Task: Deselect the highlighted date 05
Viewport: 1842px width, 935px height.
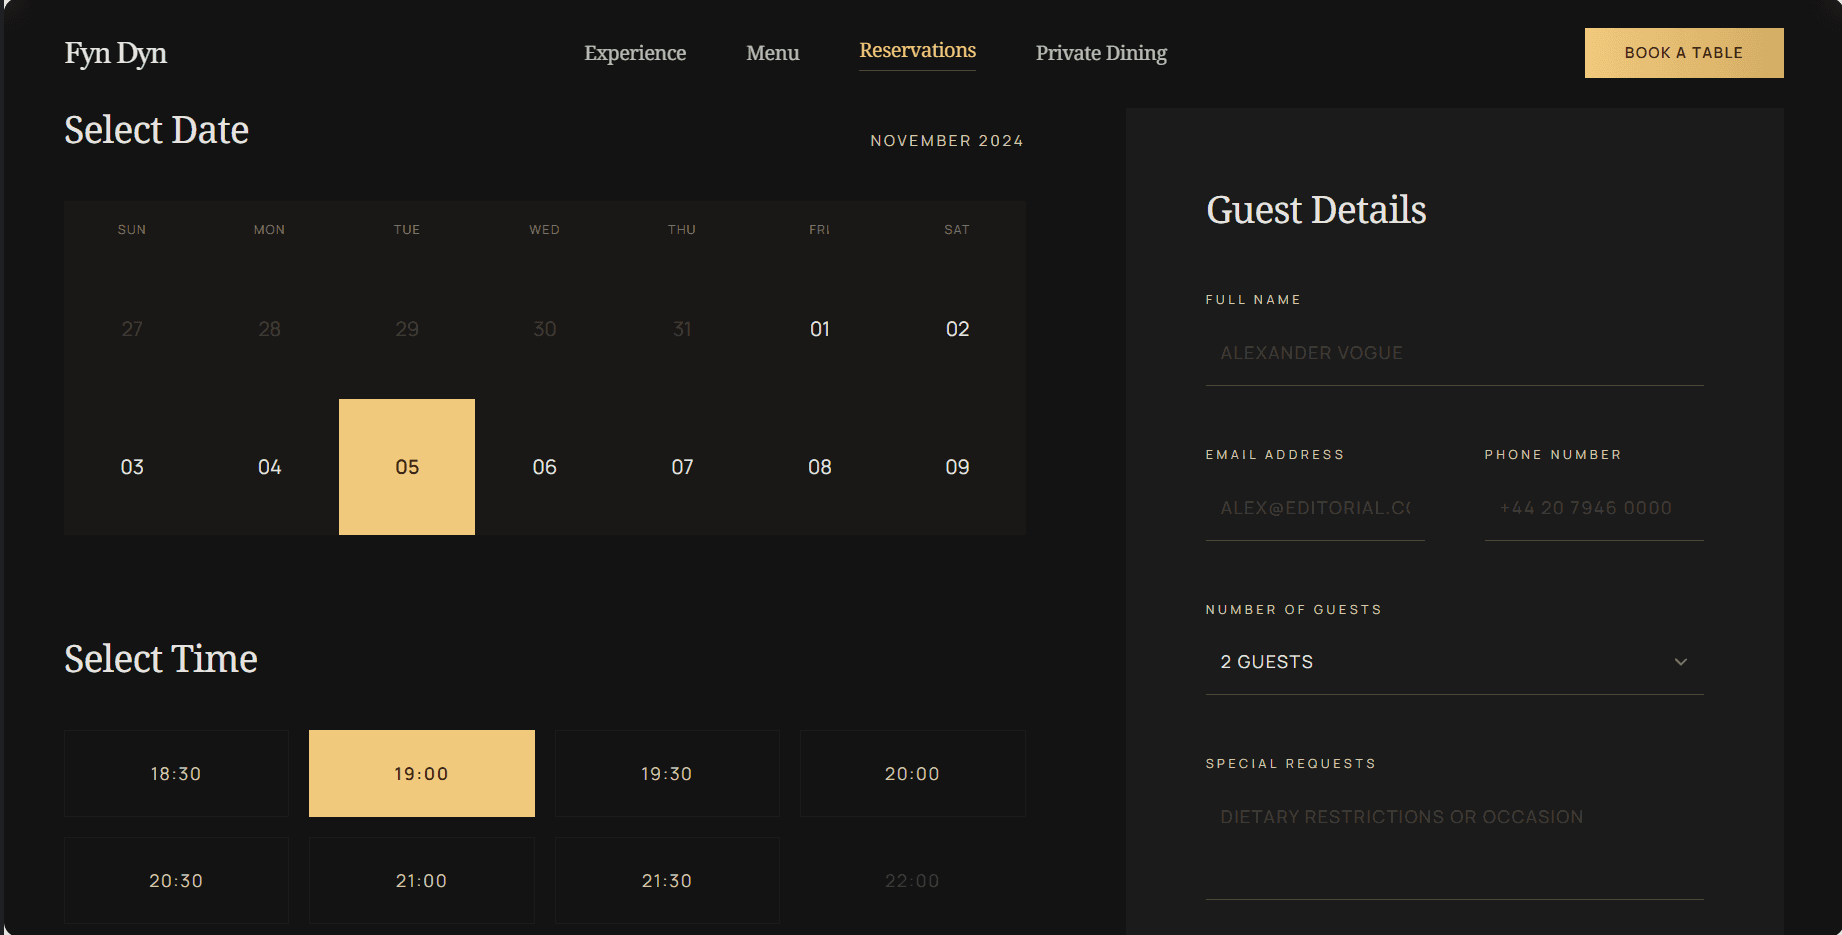Action: tap(406, 466)
